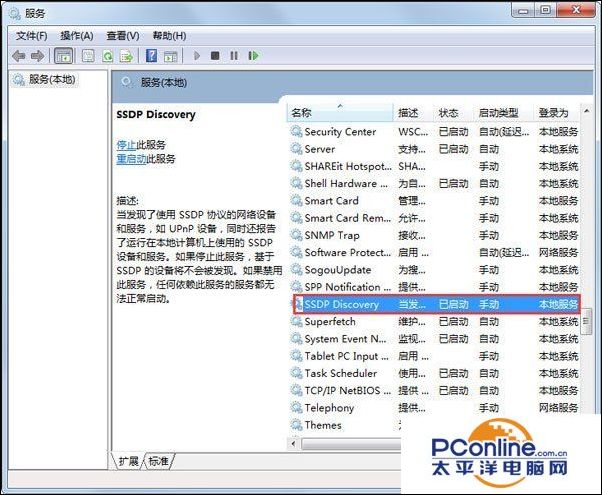Click the 停止 service link
This screenshot has height=495, width=602.
point(126,145)
